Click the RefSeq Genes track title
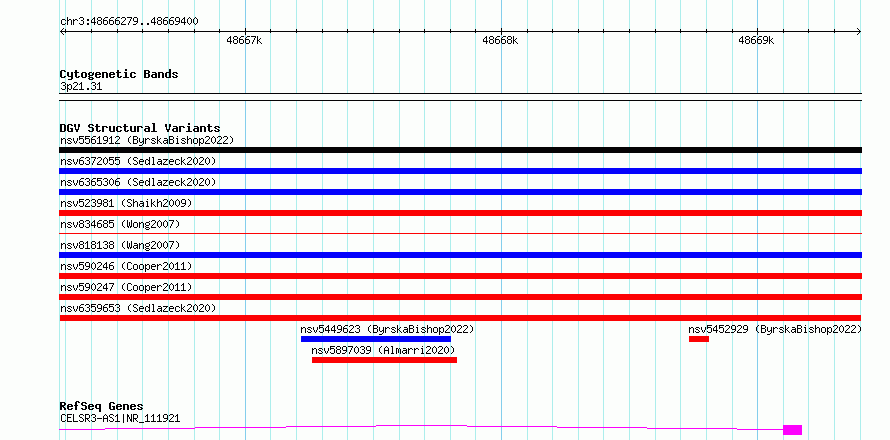Viewport: 890px width, 440px height. click(x=101, y=407)
